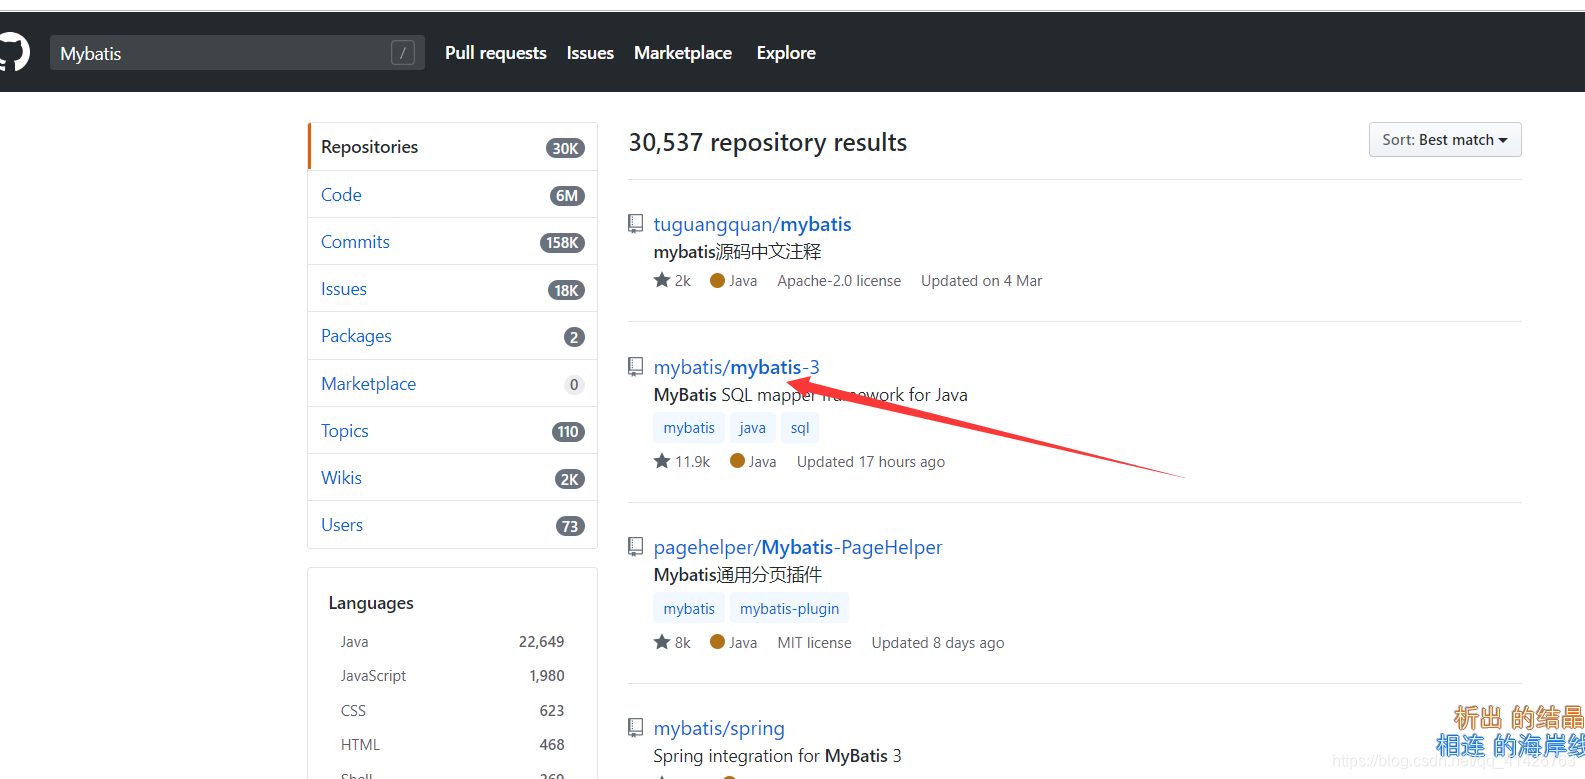Click 'Updated 17 hours ago' text
Screen dimensions: 1585x779
[x=871, y=462]
